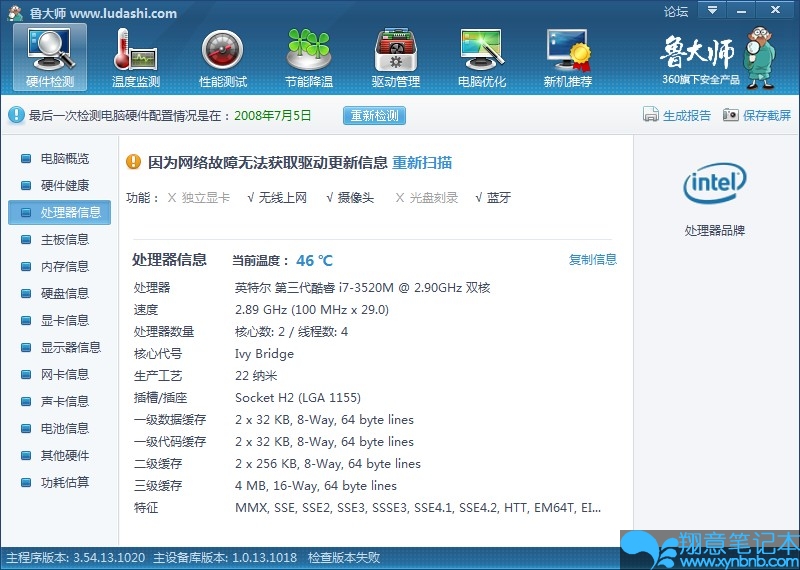Click the 三级缓存 4 MB value
The height and width of the screenshot is (570, 800).
tap(316, 485)
